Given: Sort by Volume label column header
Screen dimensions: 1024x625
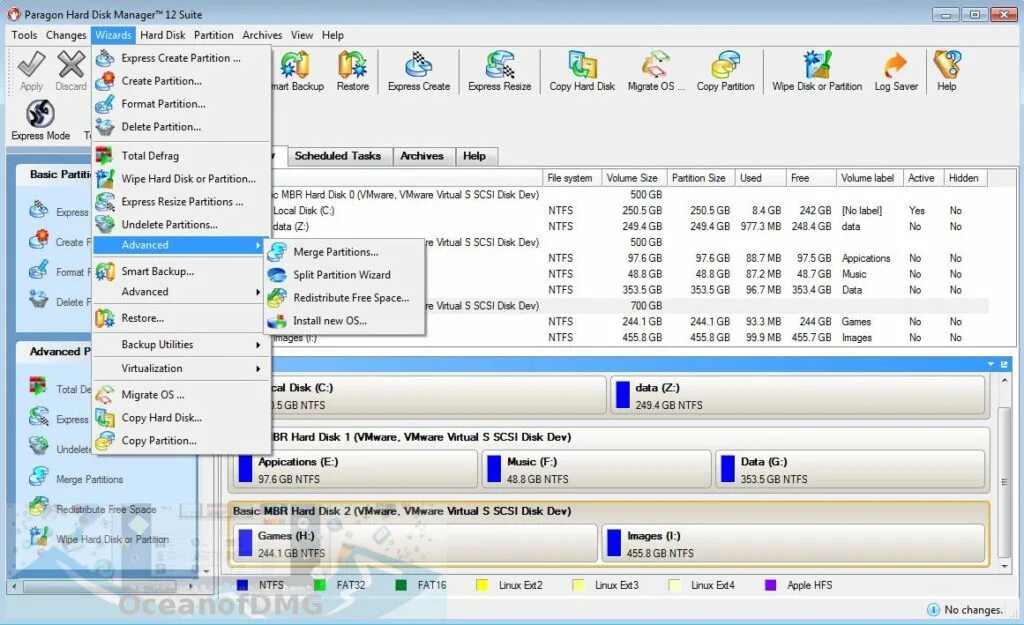Looking at the screenshot, I should pos(869,178).
